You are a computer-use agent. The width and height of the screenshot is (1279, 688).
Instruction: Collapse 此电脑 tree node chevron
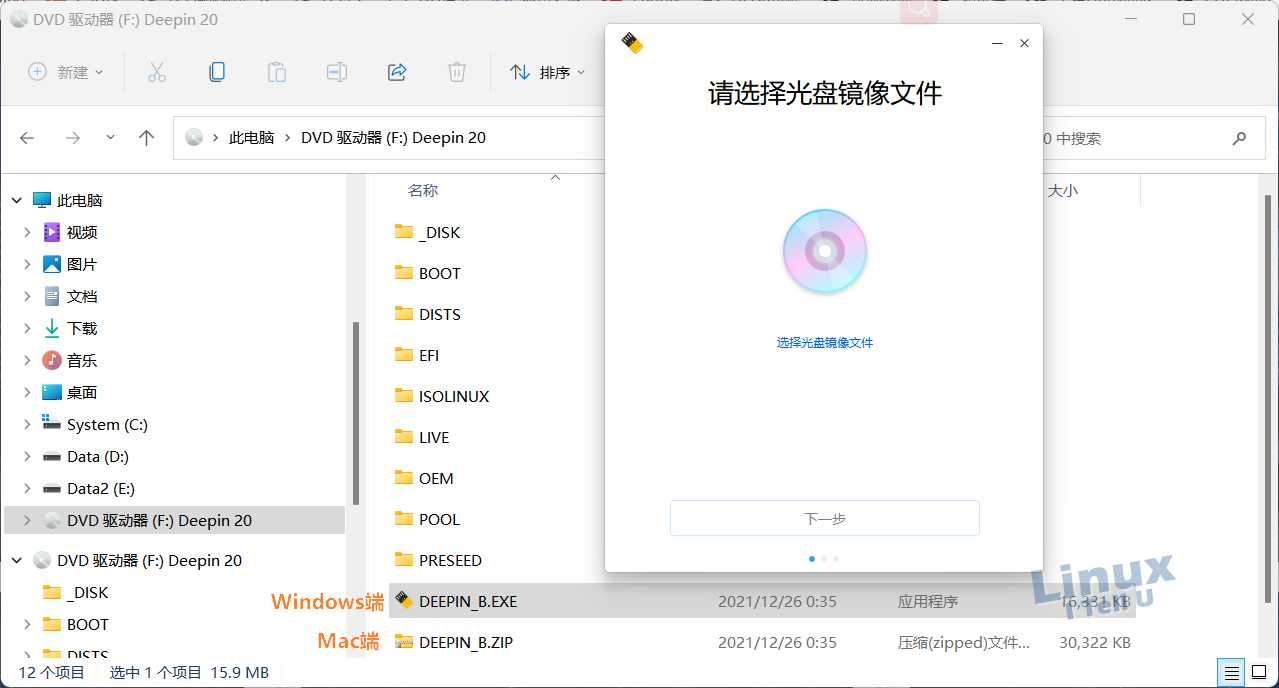17,200
